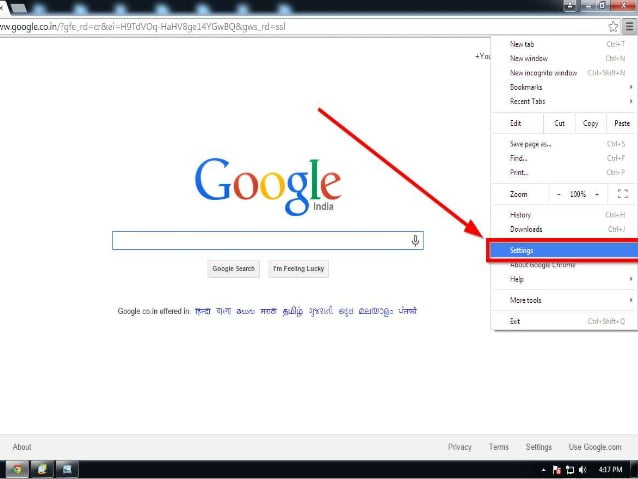Click the 100% zoom value
Image resolution: width=638 pixels, height=479 pixels.
click(x=578, y=195)
